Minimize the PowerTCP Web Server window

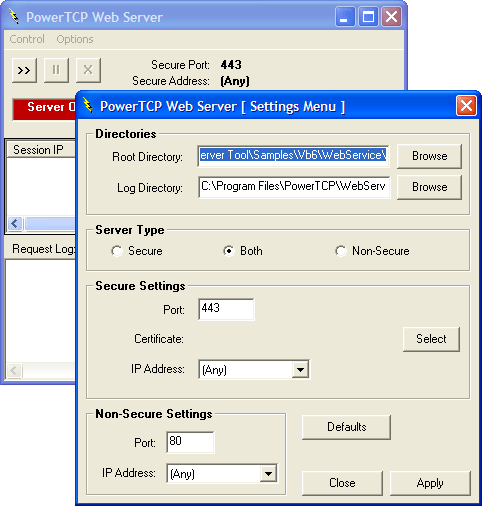[x=345, y=17]
